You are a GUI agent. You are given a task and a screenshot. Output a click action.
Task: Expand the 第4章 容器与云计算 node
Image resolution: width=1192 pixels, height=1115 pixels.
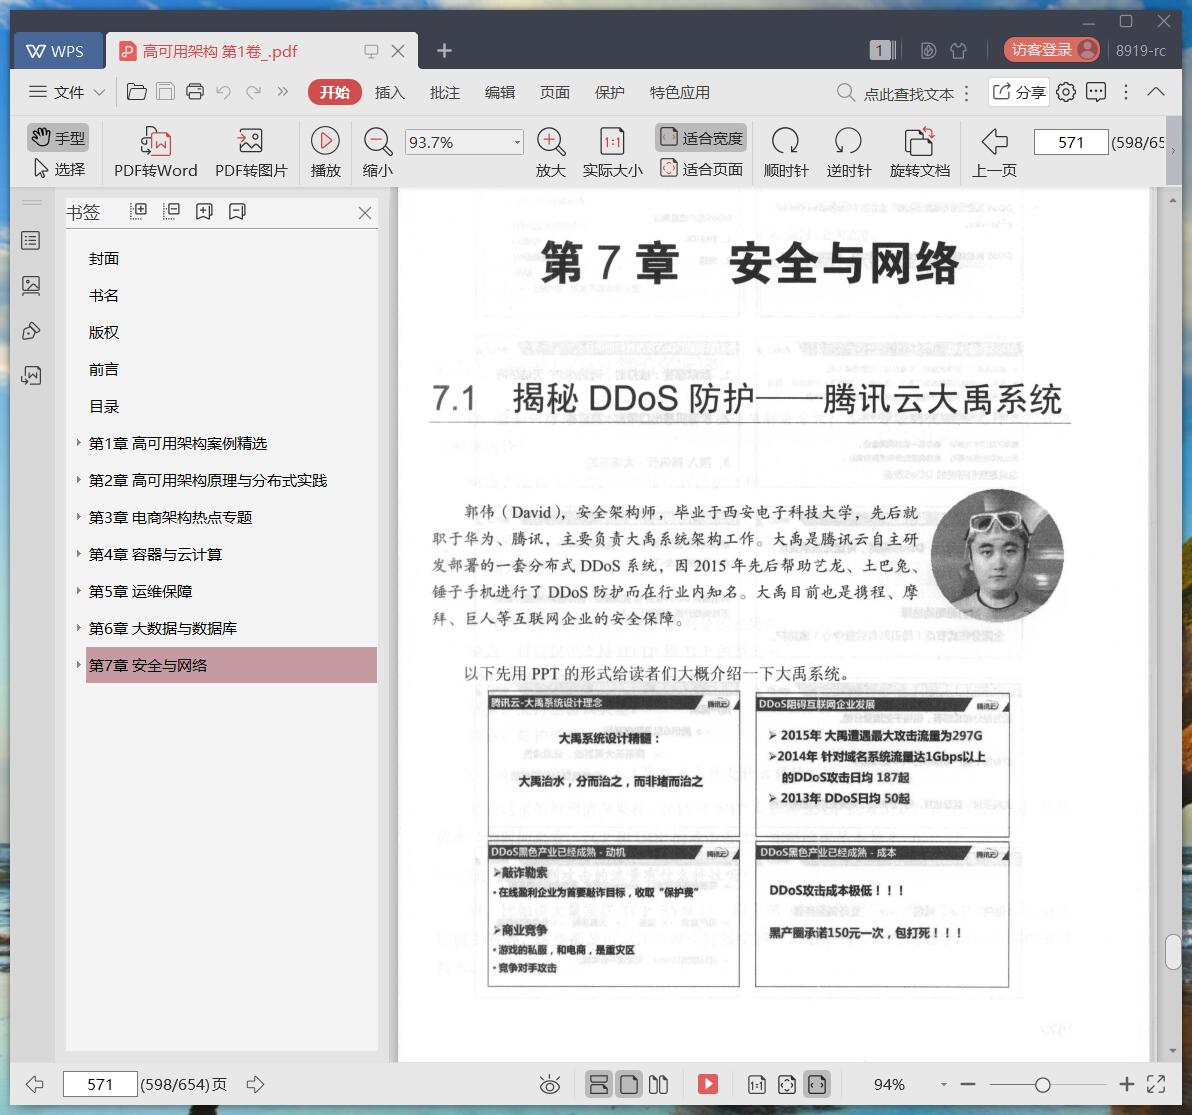point(78,554)
